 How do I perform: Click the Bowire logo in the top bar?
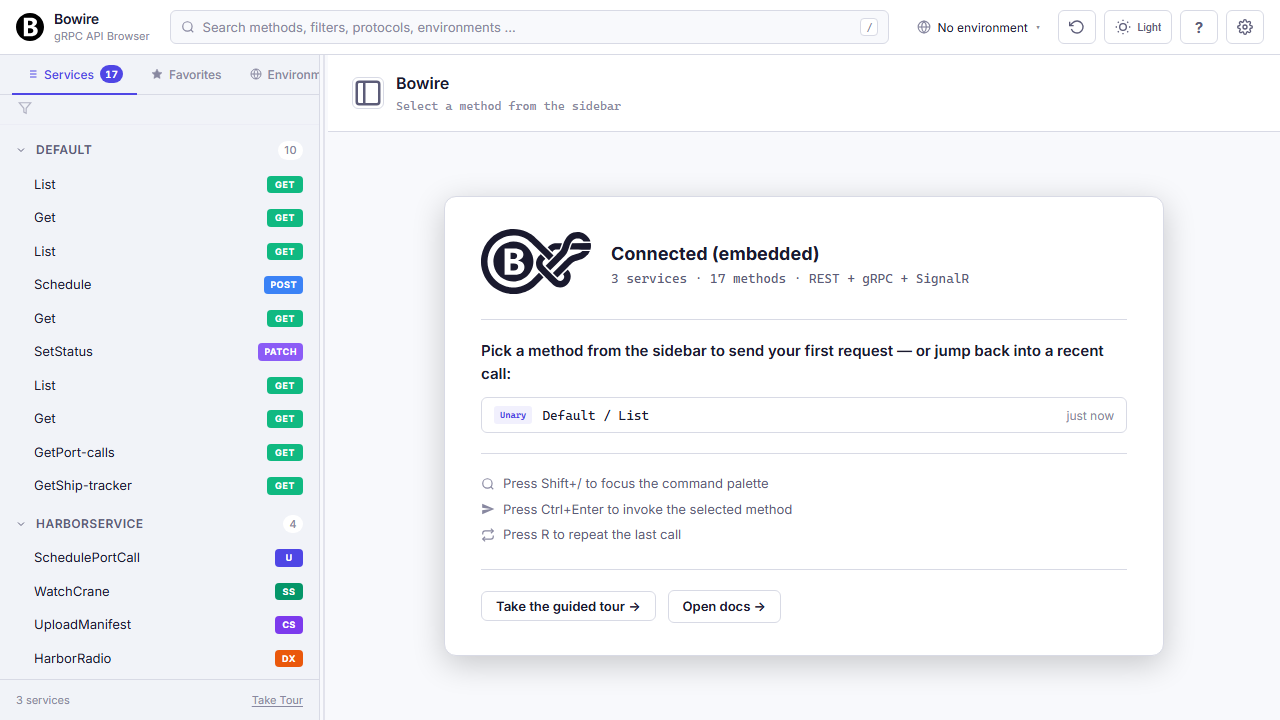30,27
